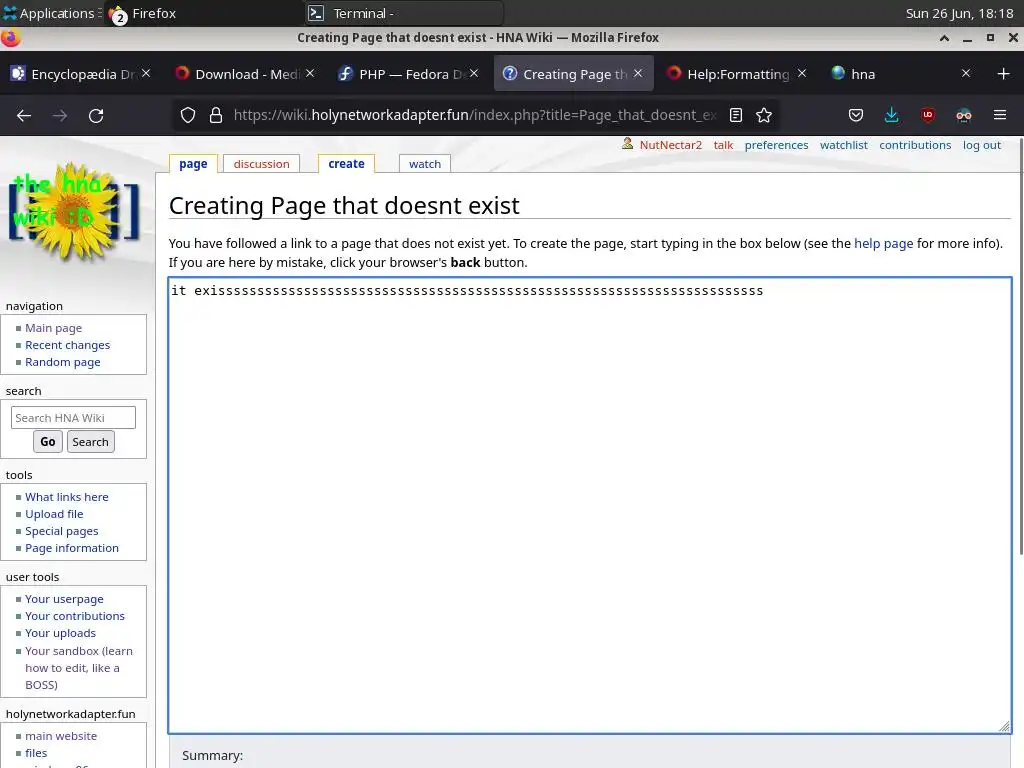1024x768 pixels.
Task: Open the tracking protection shield icon
Action: pyautogui.click(x=188, y=116)
